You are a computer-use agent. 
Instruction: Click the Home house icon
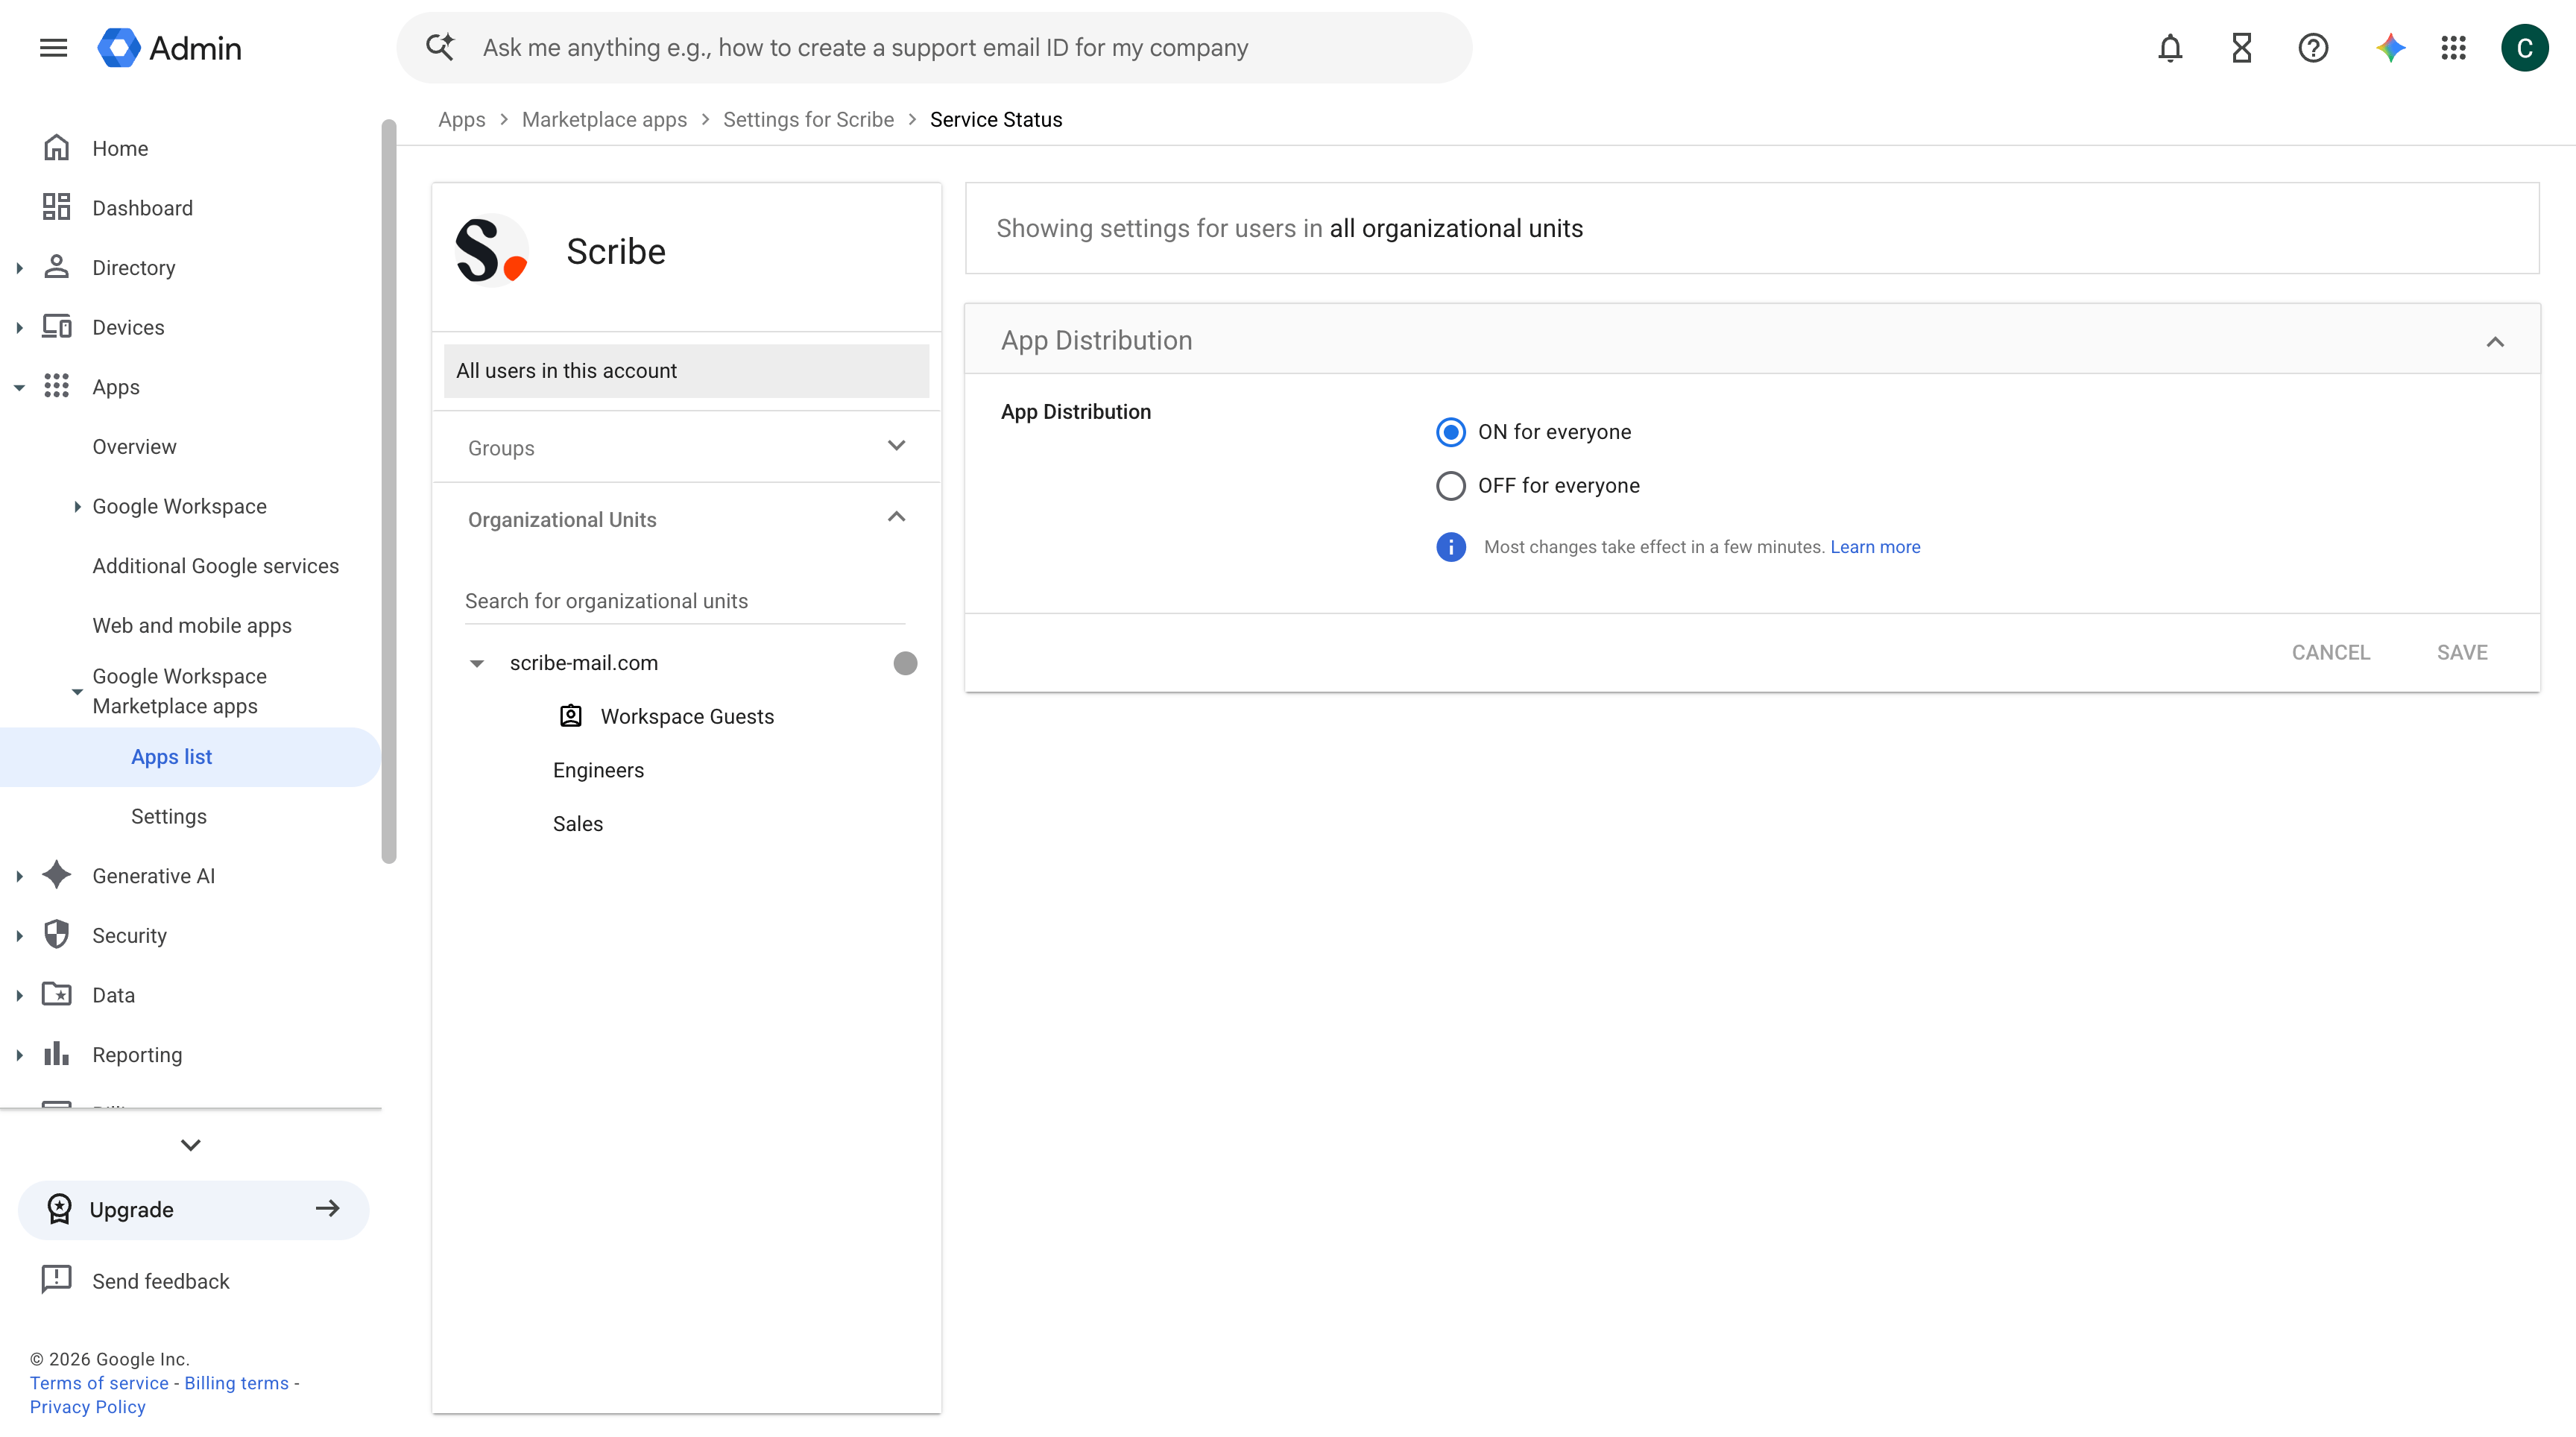[56, 148]
